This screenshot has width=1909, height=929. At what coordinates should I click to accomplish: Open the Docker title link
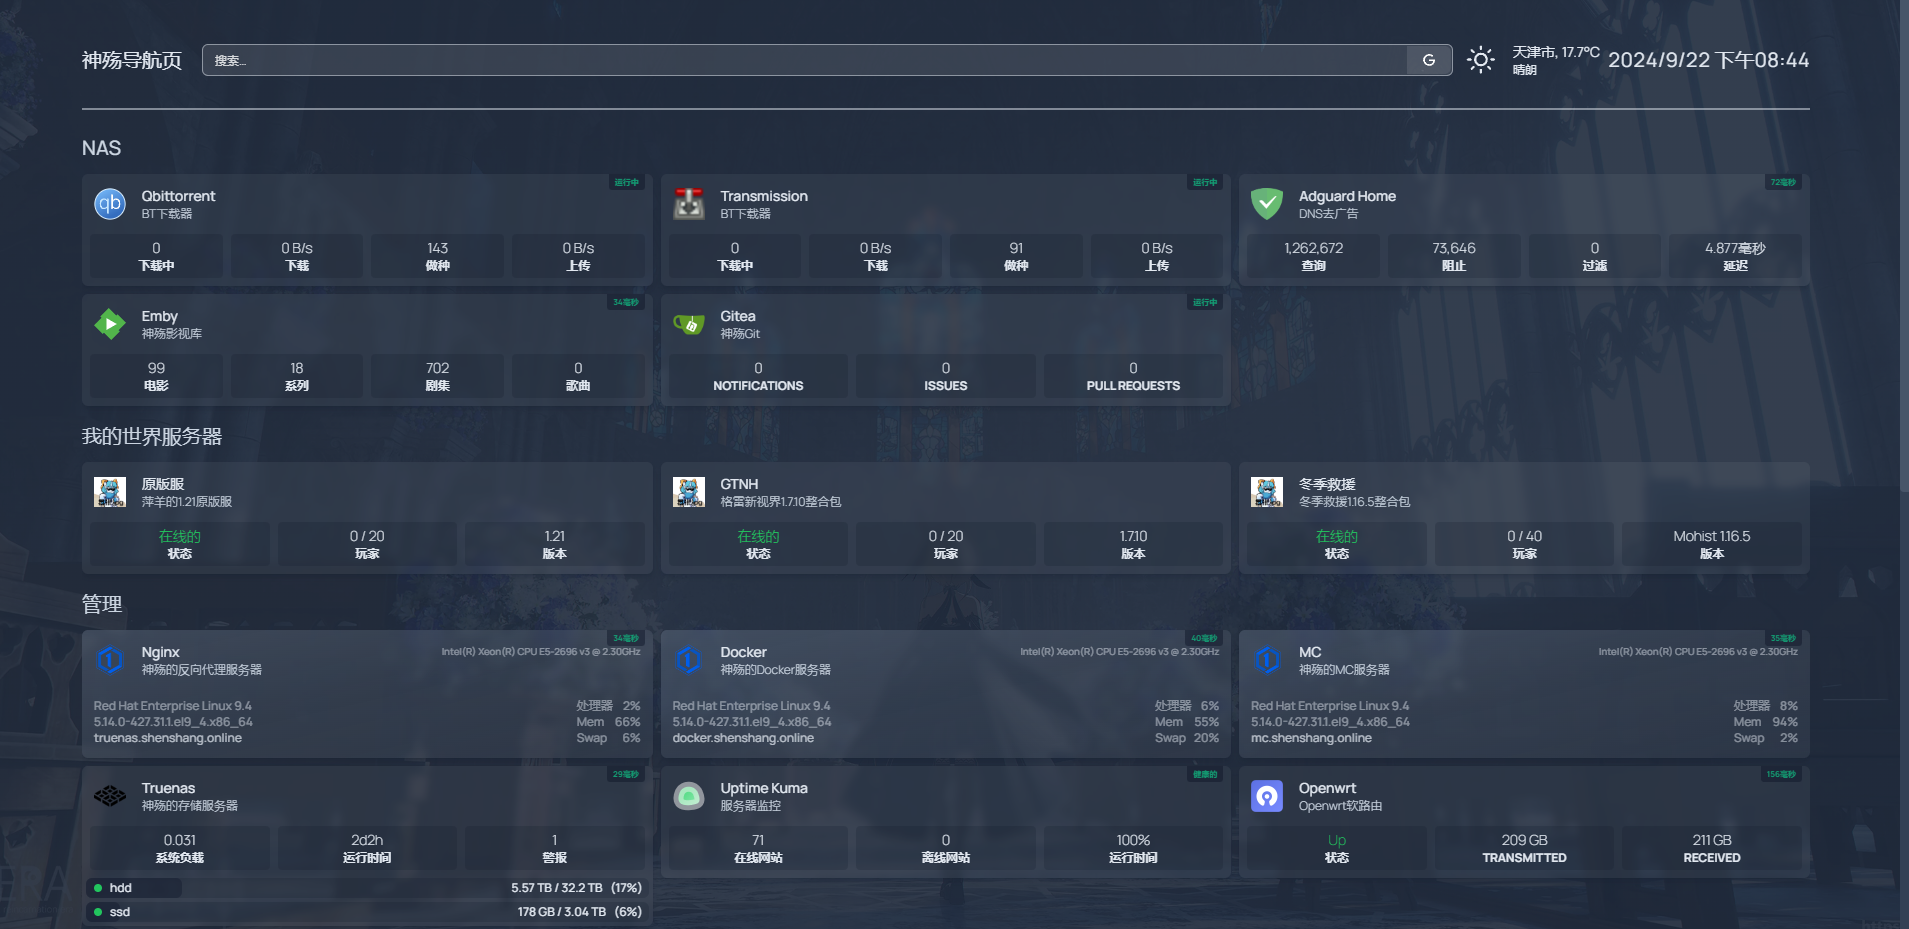(x=743, y=652)
